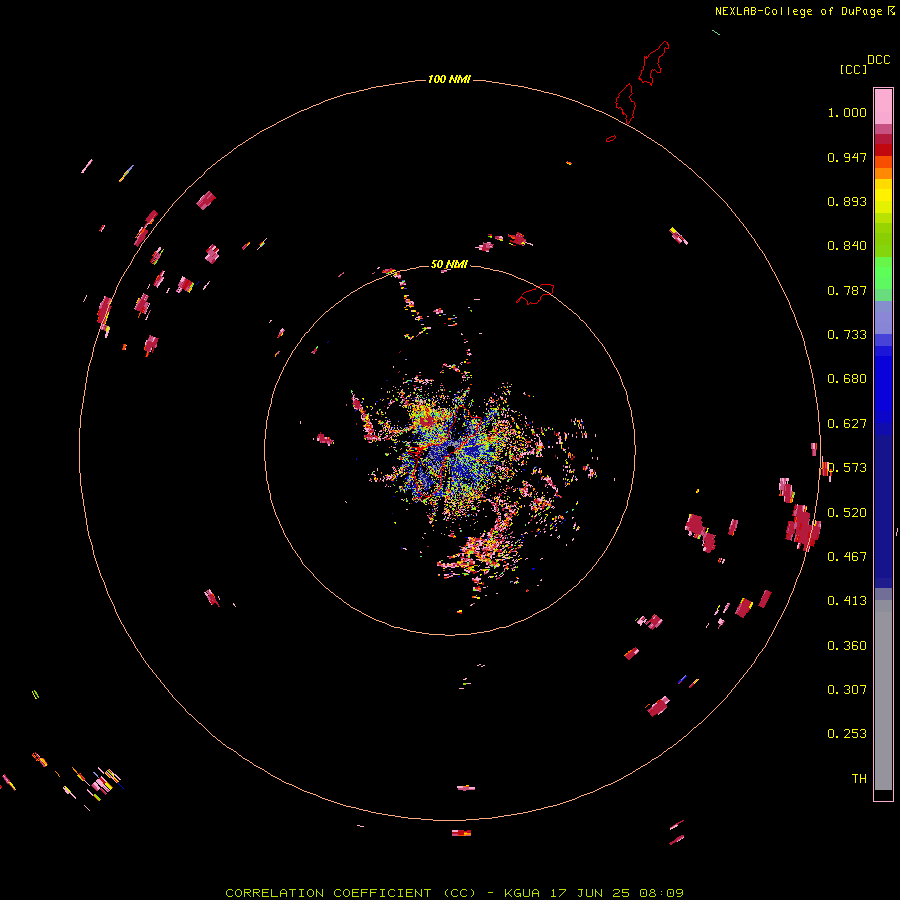The height and width of the screenshot is (900, 900).
Task: Select the 1.000 scale value
Action: pos(847,112)
